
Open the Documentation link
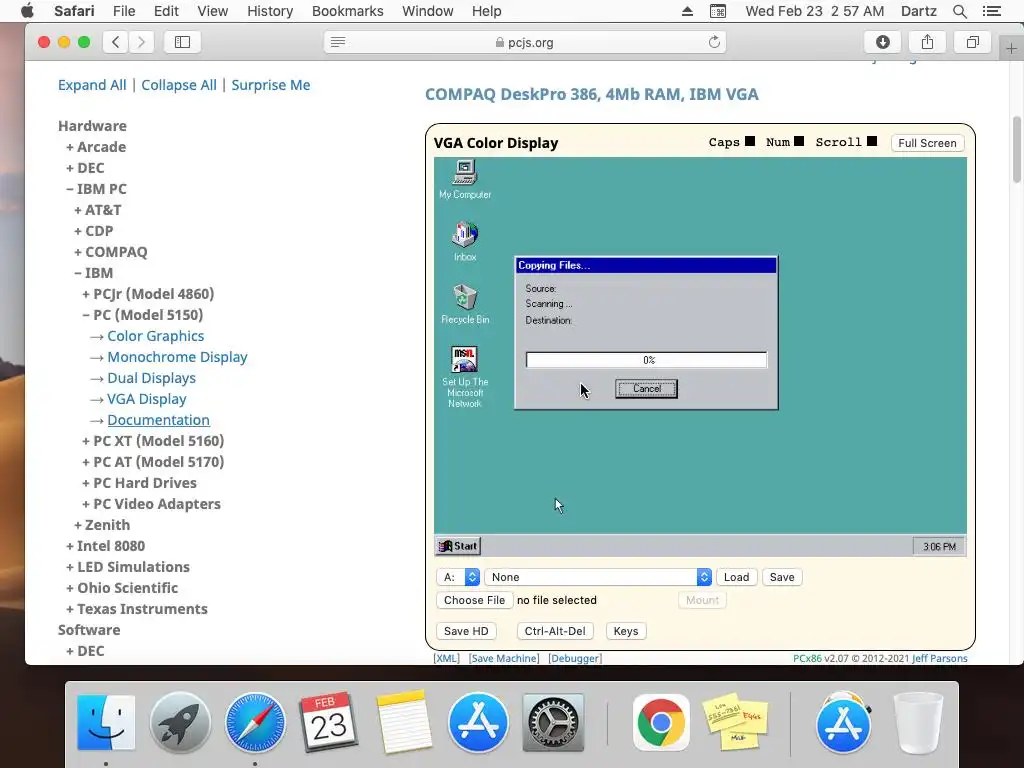[159, 420]
